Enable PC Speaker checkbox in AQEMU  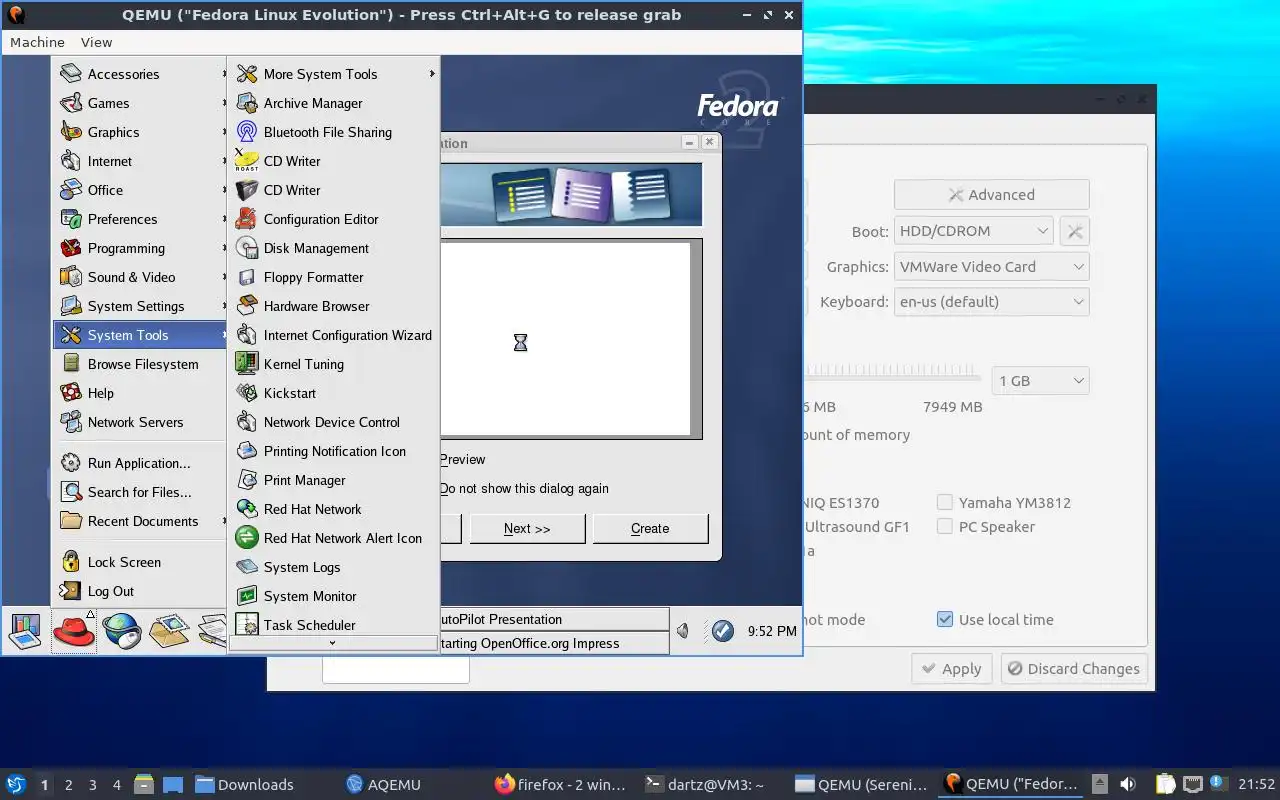[x=944, y=526]
